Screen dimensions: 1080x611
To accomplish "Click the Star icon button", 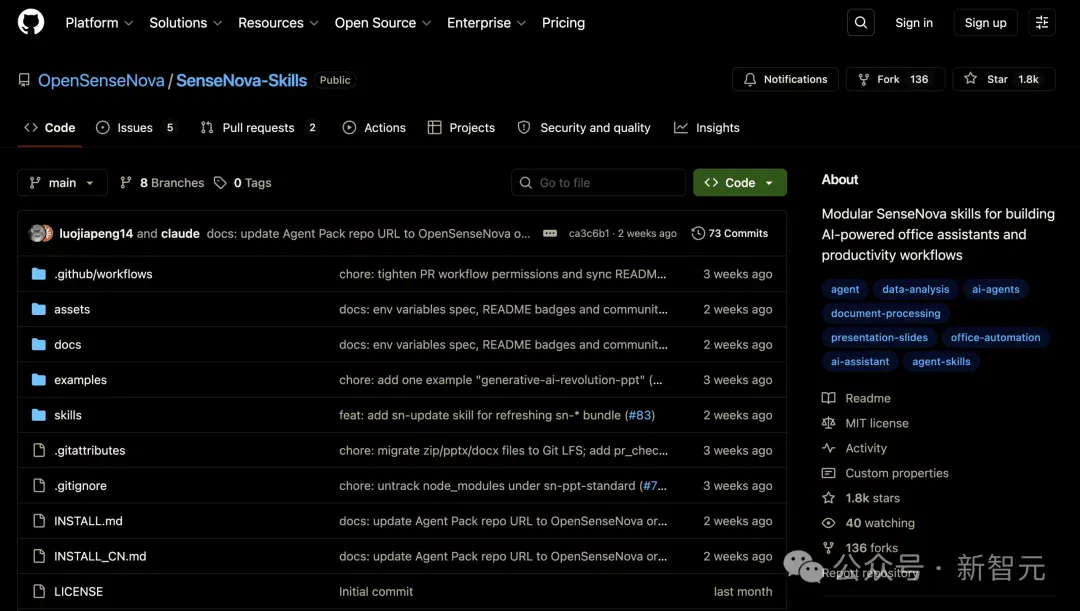I will [970, 79].
